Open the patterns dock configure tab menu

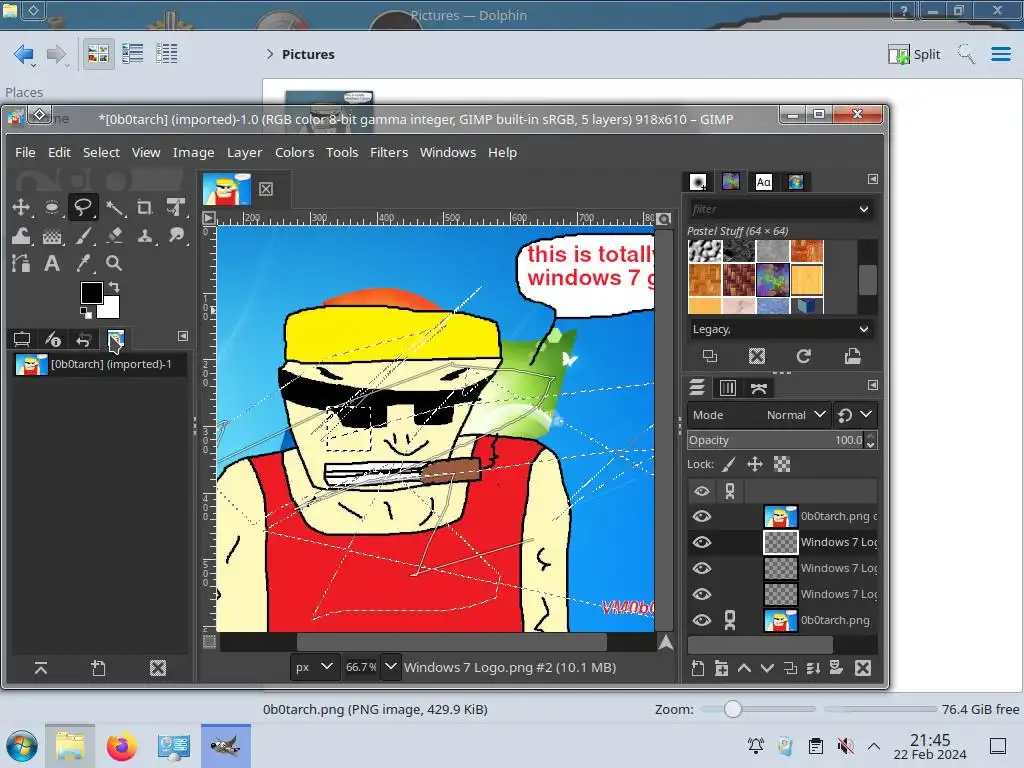(872, 179)
